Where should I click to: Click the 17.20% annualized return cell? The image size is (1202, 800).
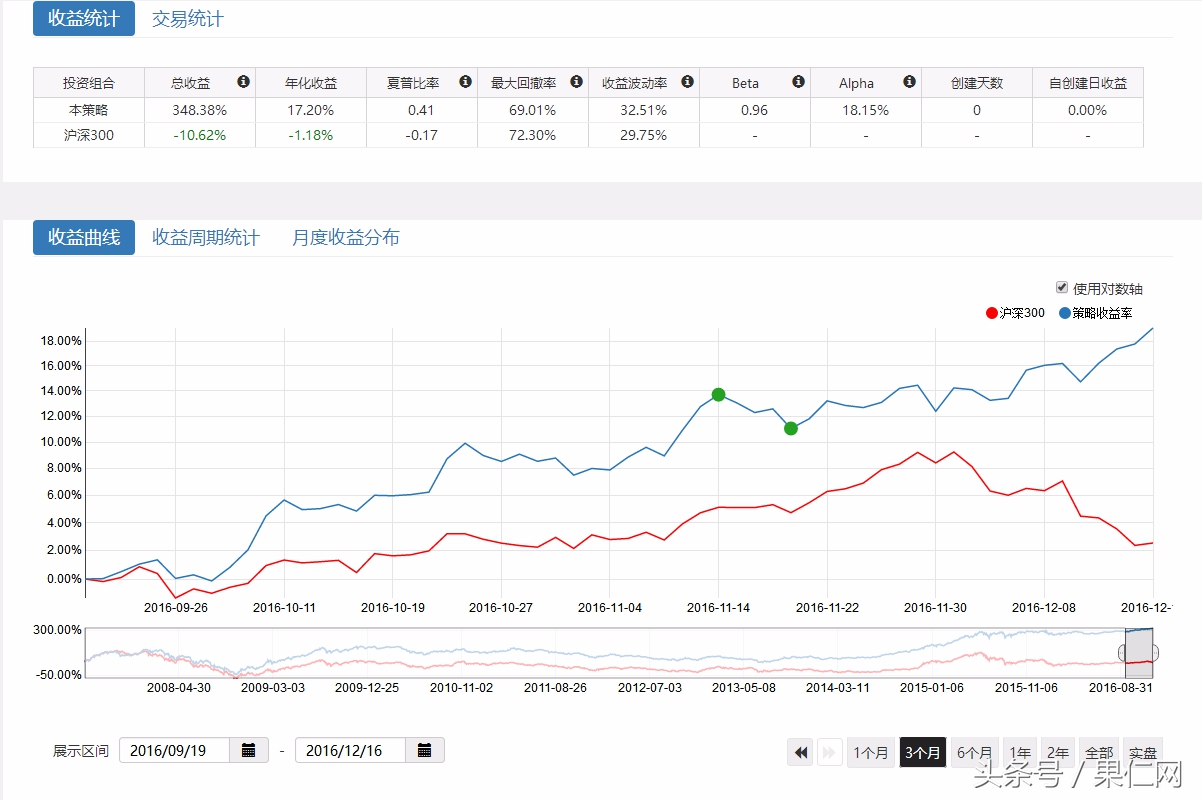click(310, 110)
